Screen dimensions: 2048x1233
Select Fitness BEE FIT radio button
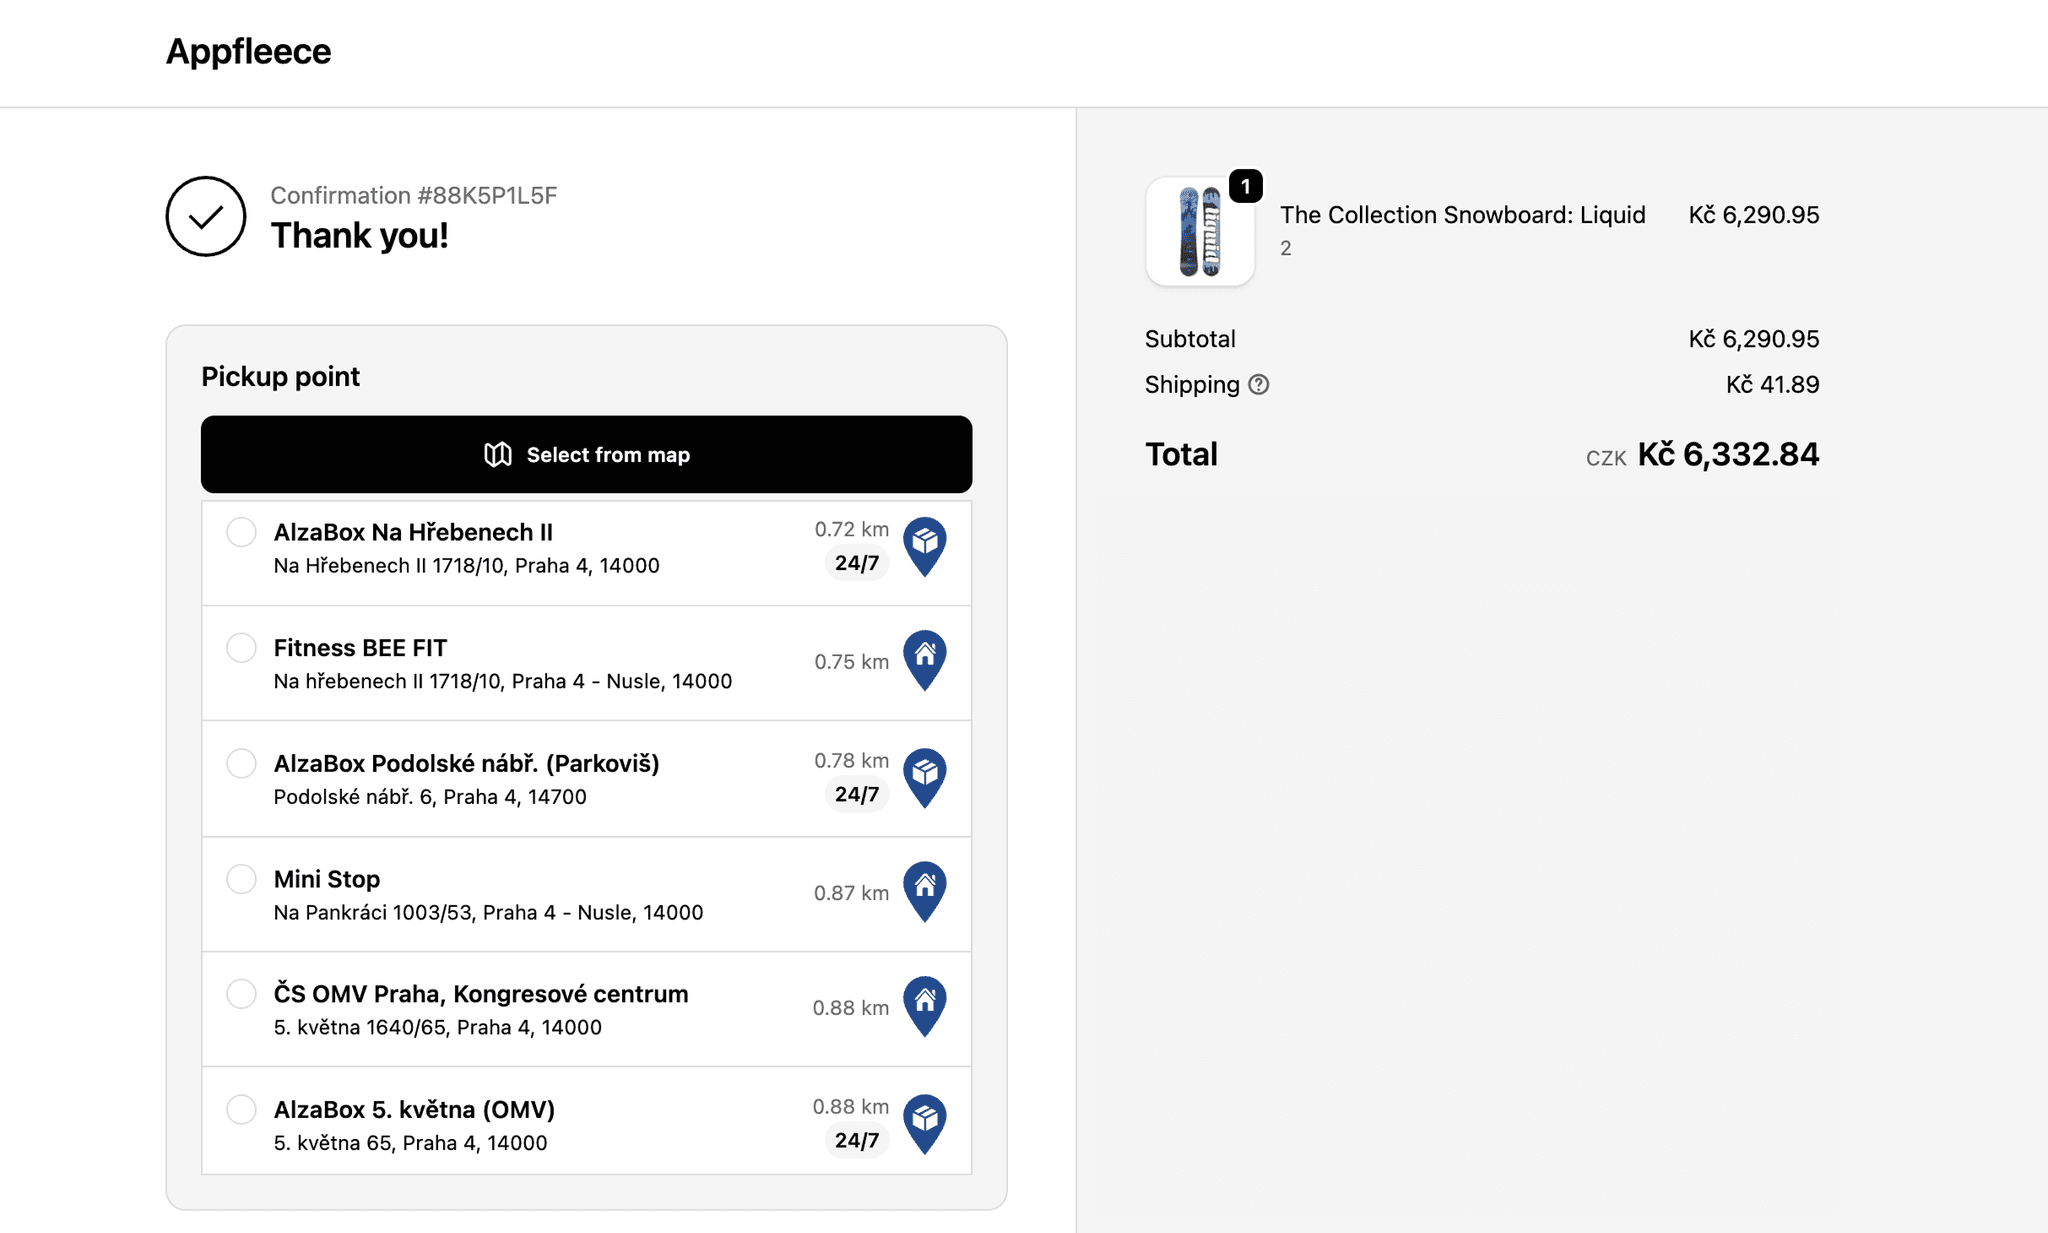(x=241, y=648)
